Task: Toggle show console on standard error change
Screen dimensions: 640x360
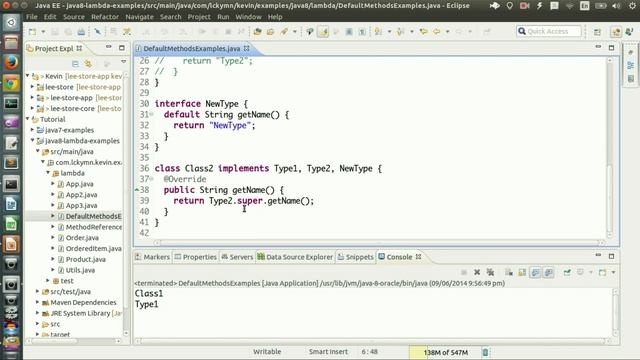Action: pos(549,272)
